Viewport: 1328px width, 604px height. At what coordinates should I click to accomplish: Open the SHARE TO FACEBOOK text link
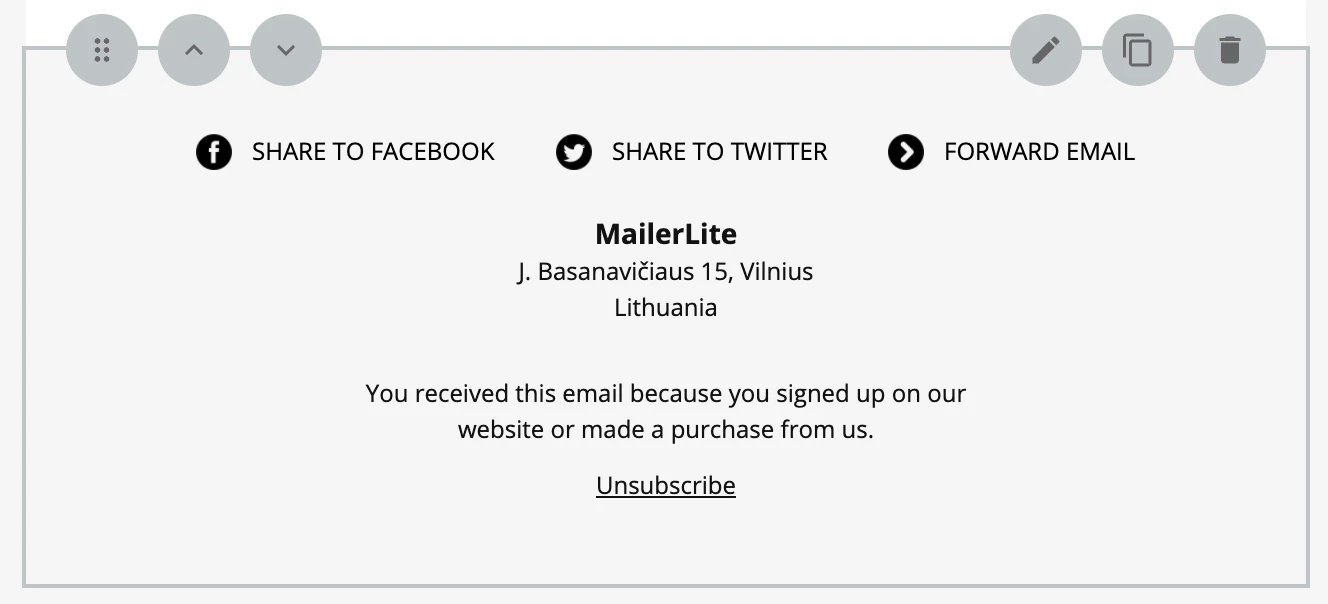coord(373,152)
